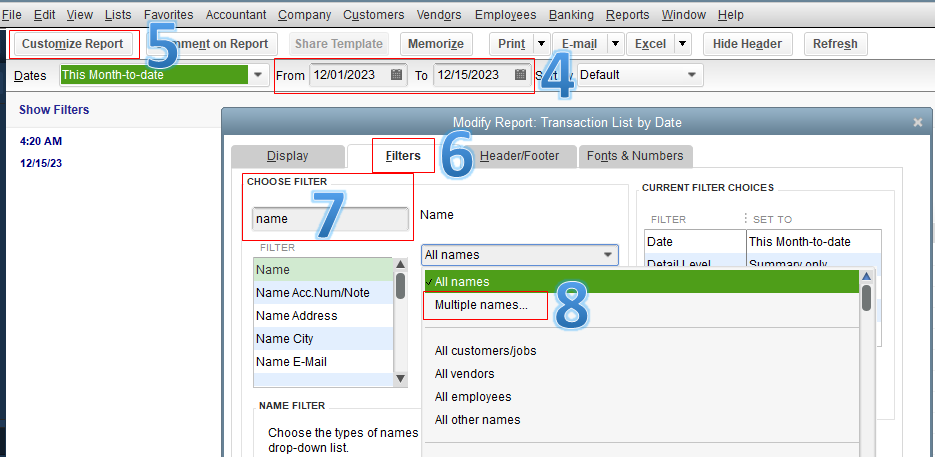The width and height of the screenshot is (935, 457).
Task: Open the Lists menu
Action: tap(117, 14)
